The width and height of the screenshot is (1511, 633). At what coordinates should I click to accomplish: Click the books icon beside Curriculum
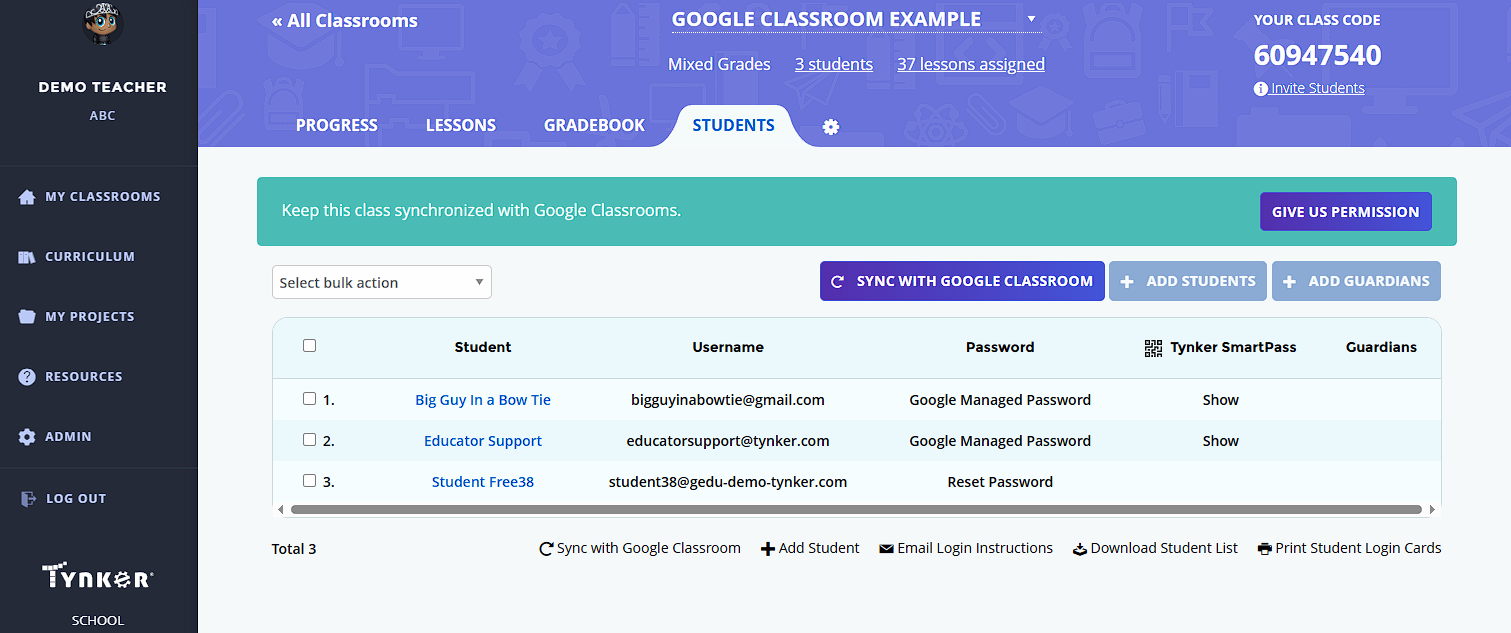(27, 257)
